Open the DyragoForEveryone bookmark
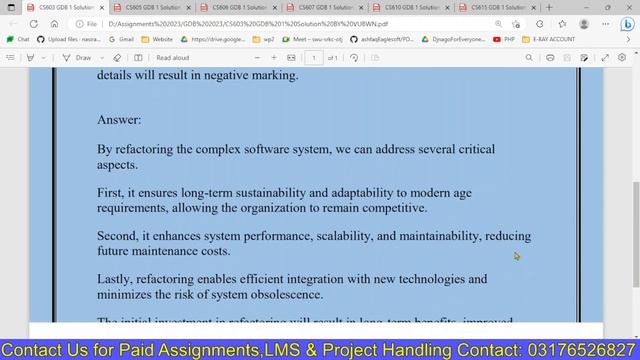640x360 pixels. [x=453, y=40]
